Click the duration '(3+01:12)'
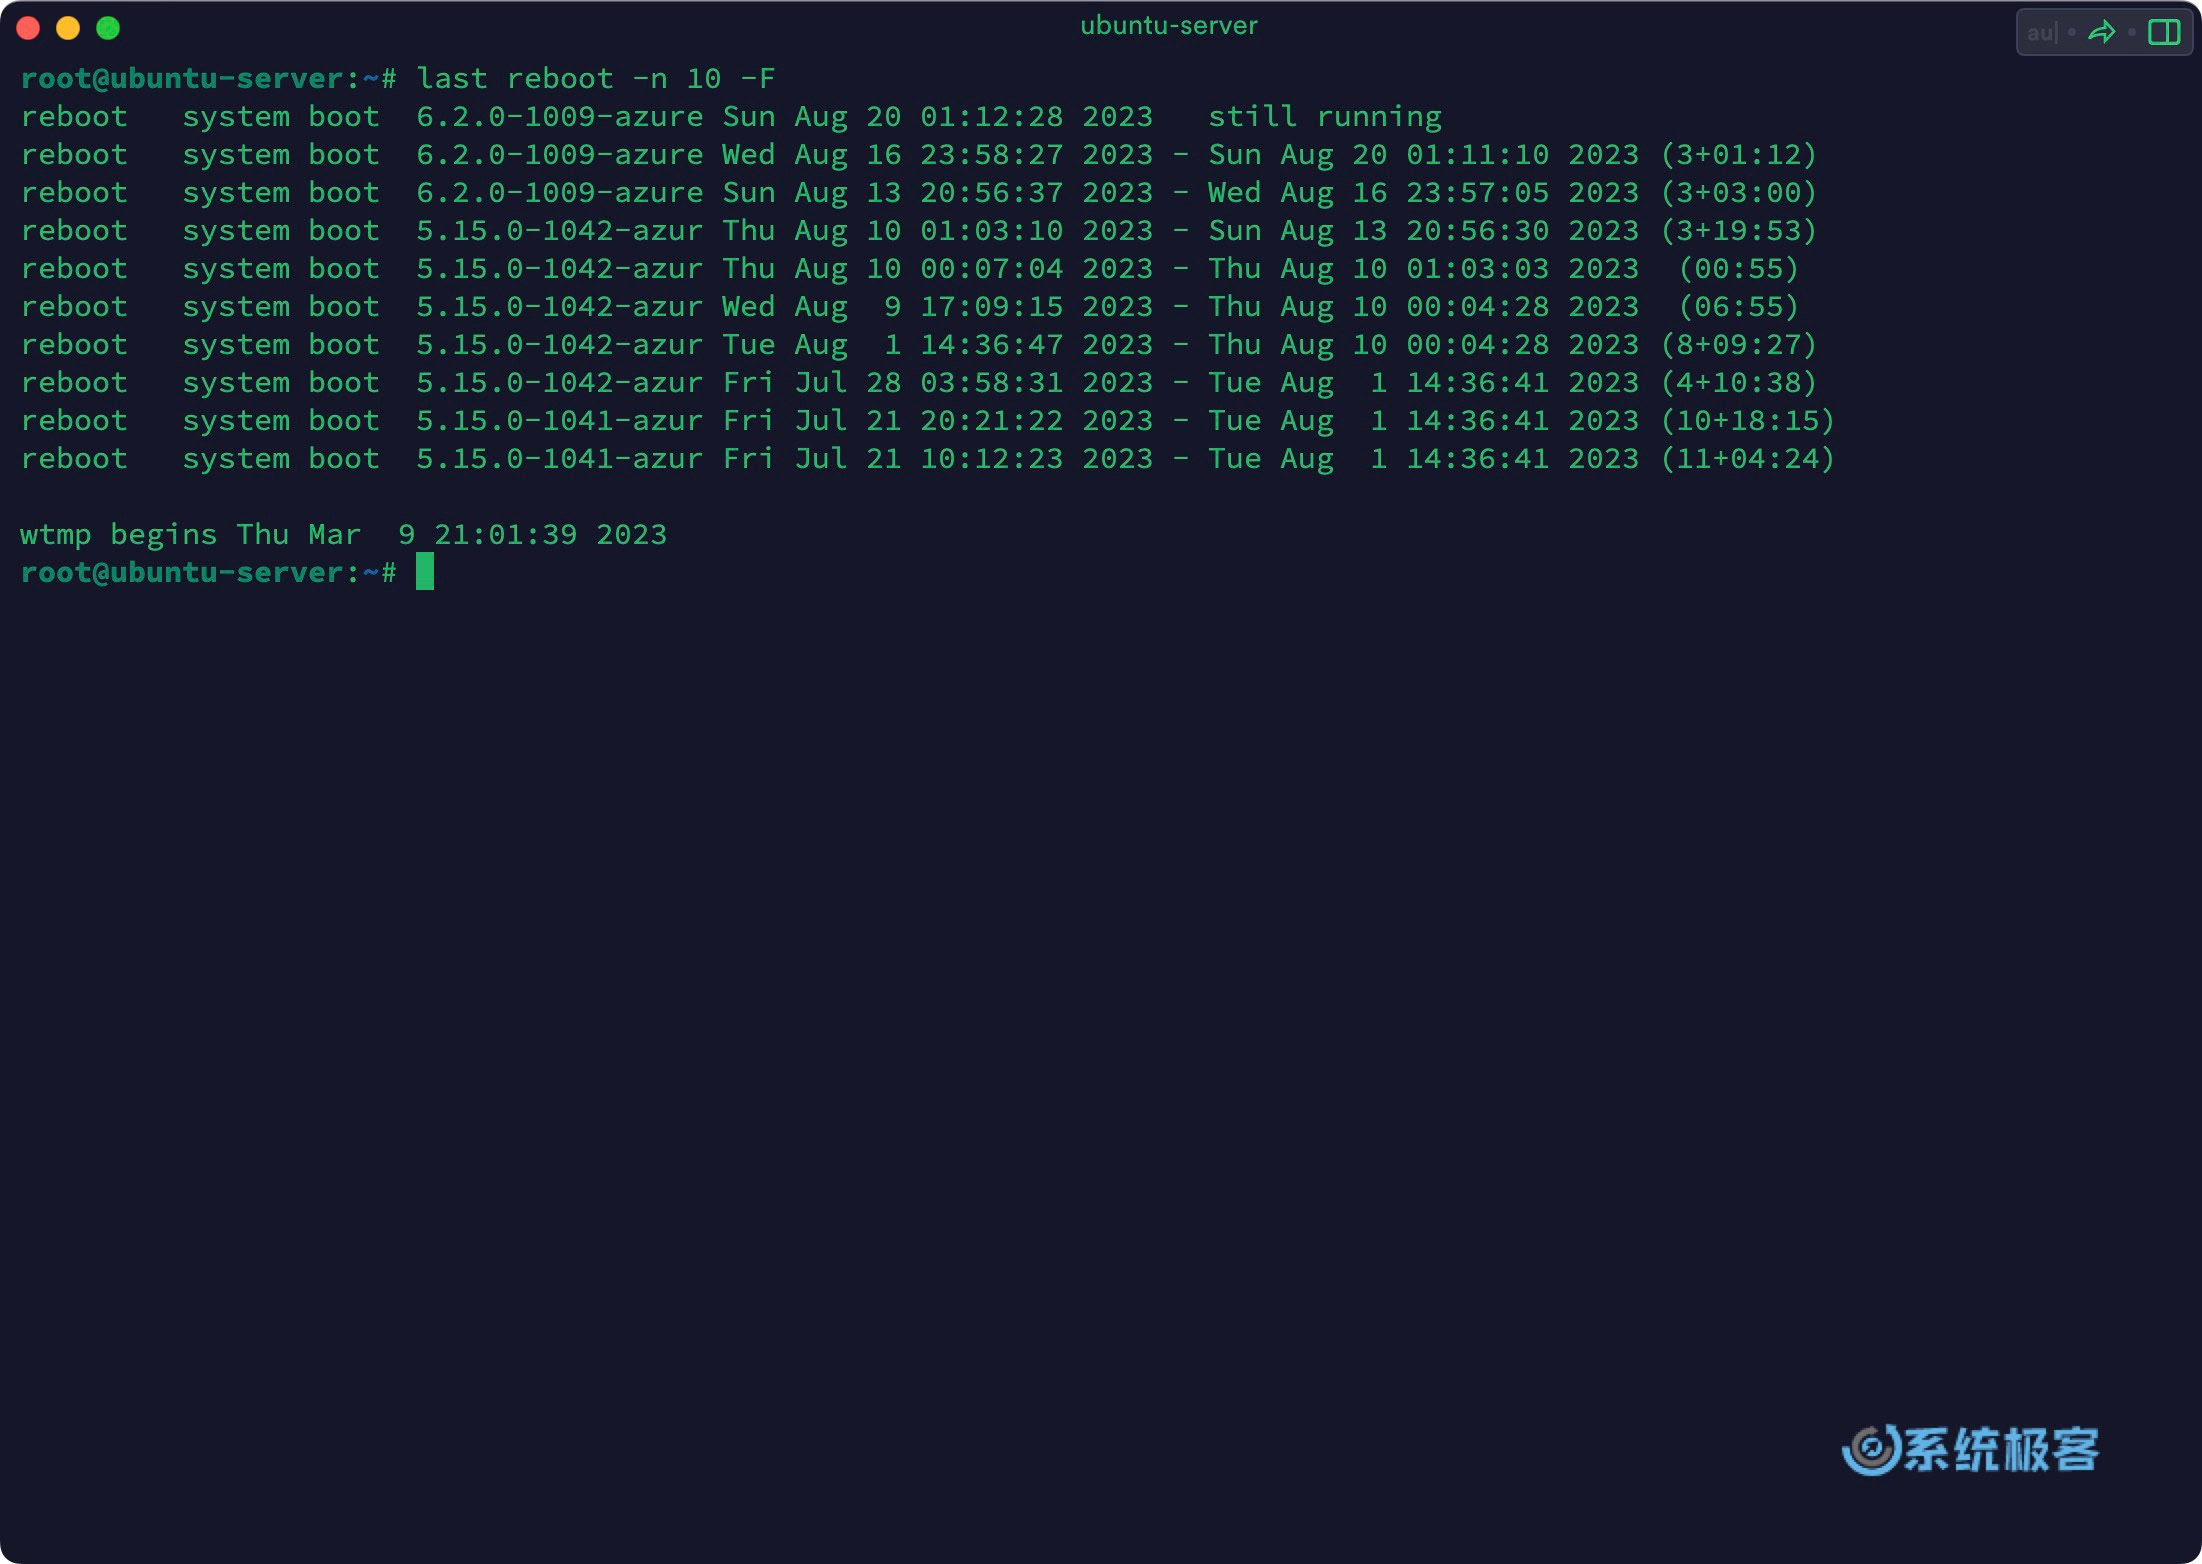The height and width of the screenshot is (1564, 2202). 1738,154
